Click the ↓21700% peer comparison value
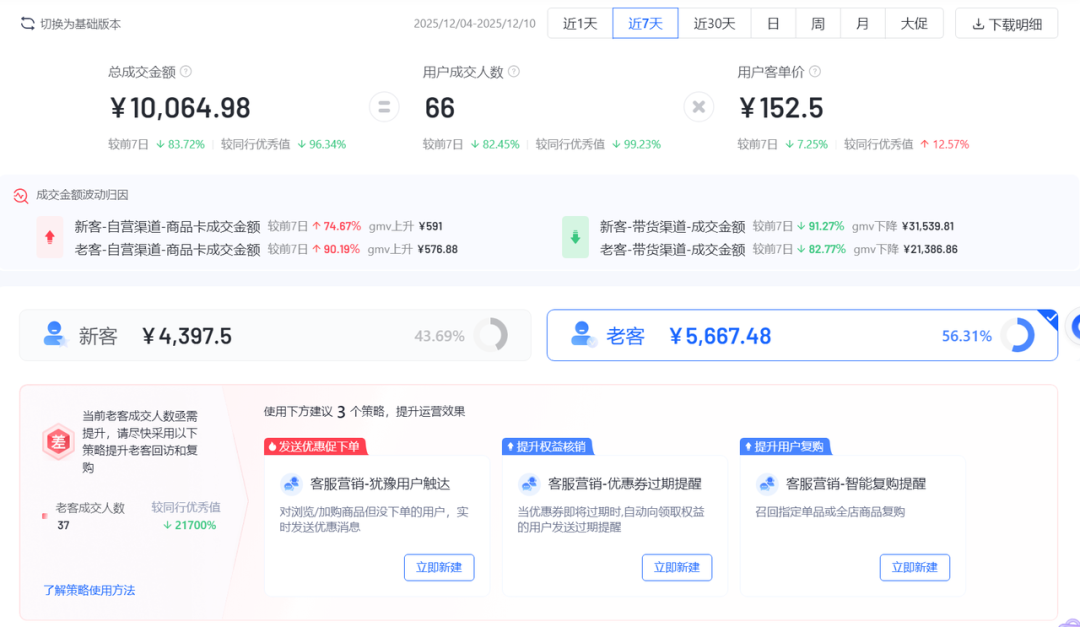The width and height of the screenshot is (1080, 627). click(189, 525)
